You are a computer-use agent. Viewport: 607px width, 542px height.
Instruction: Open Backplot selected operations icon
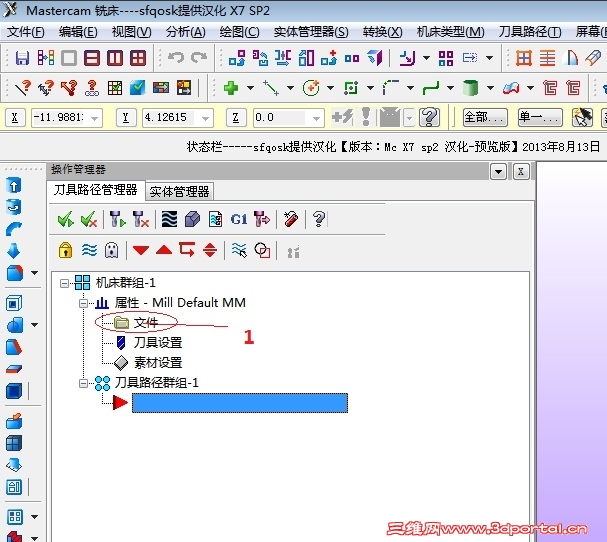pos(170,220)
